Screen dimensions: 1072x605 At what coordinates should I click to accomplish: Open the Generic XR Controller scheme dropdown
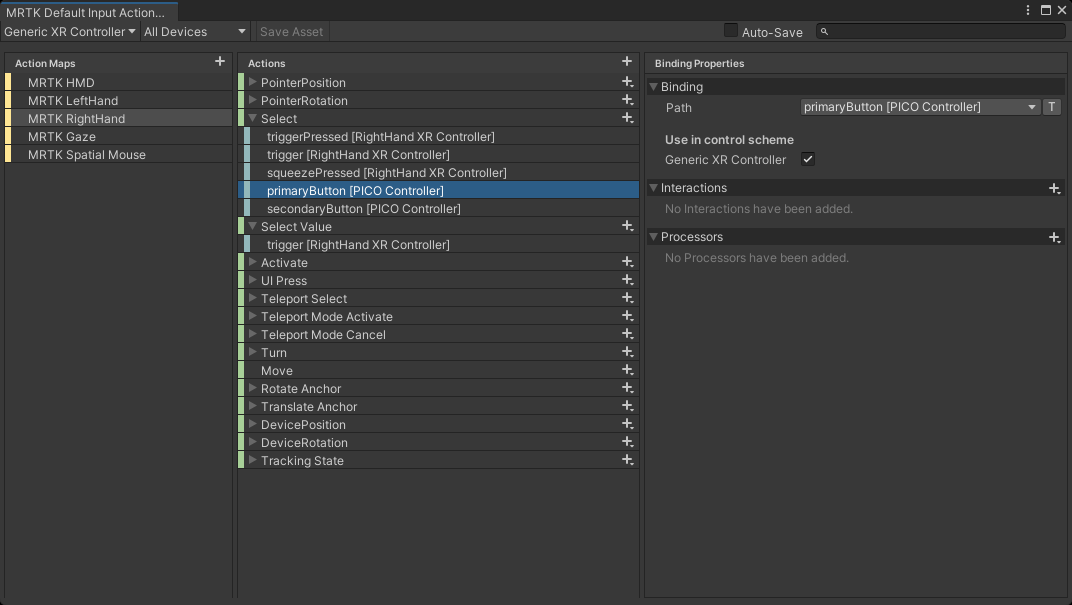pos(69,31)
